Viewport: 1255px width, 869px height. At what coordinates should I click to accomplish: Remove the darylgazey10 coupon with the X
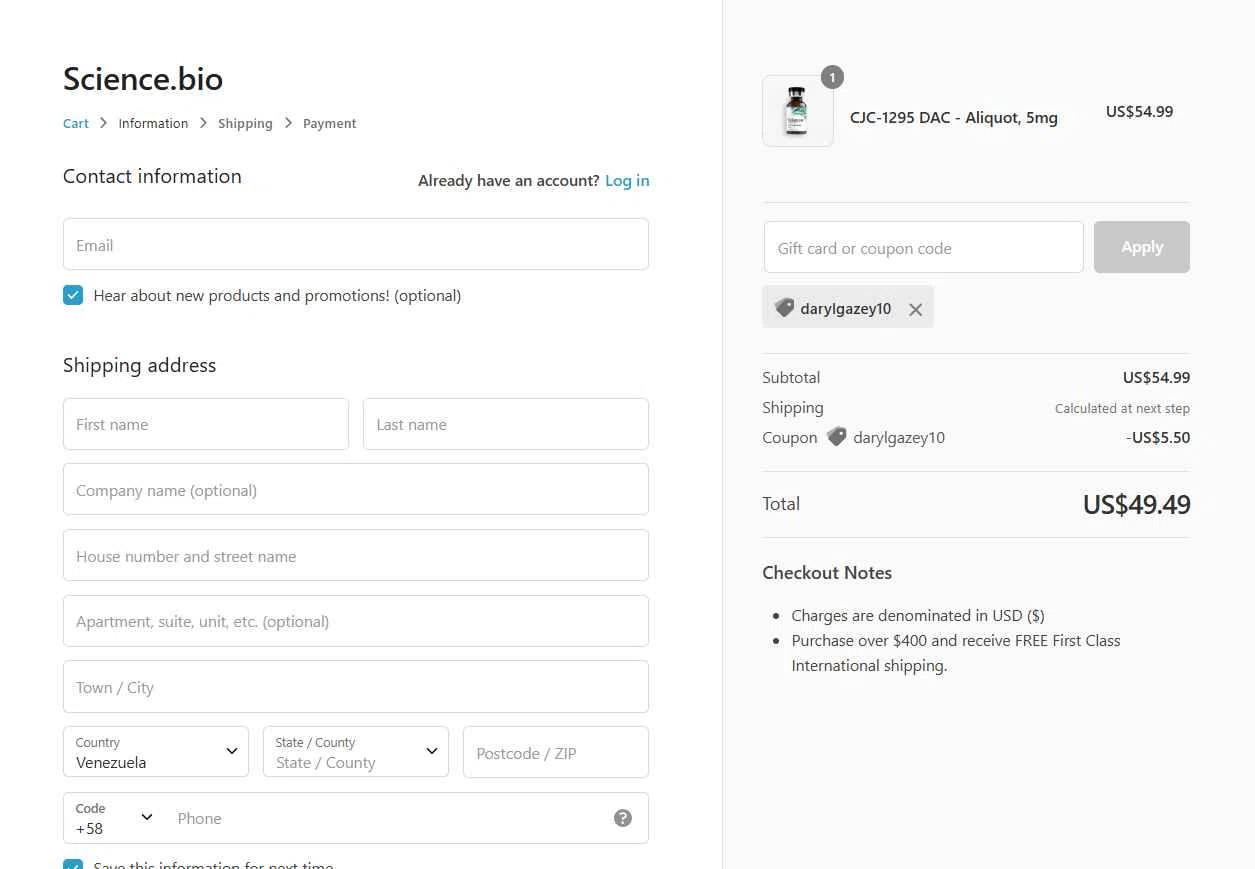click(915, 310)
